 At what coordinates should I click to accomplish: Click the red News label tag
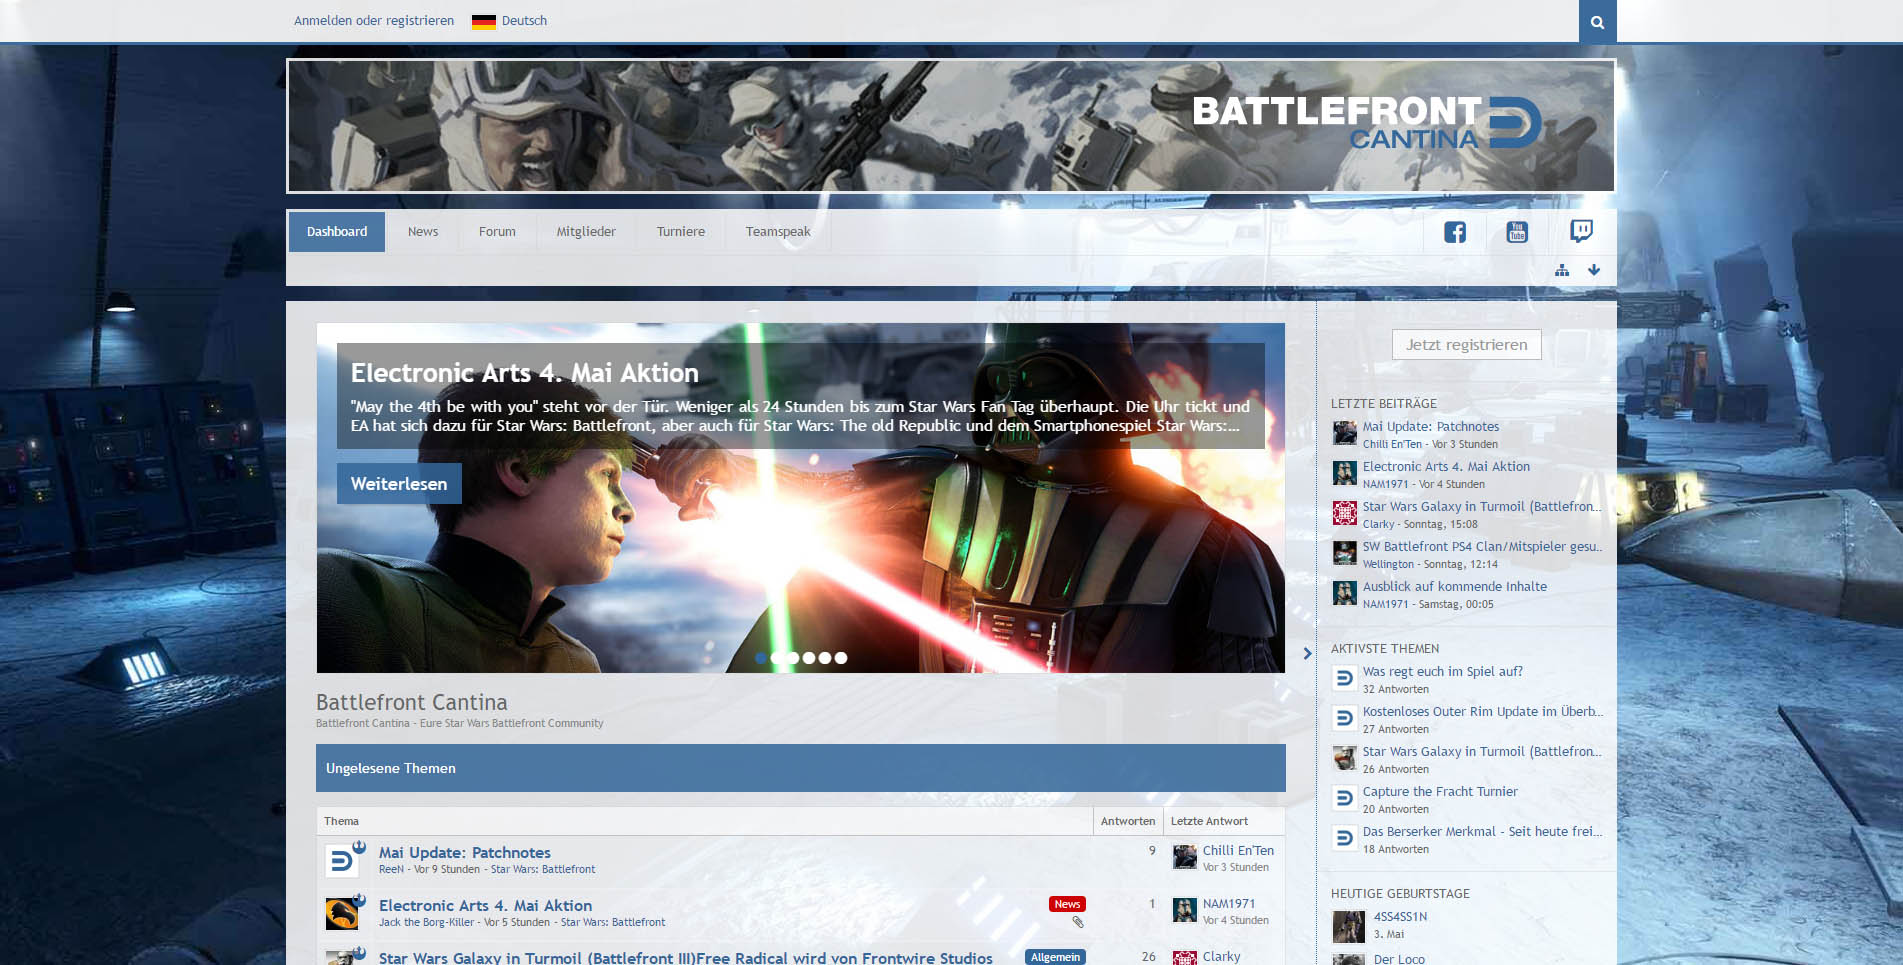coord(1067,904)
